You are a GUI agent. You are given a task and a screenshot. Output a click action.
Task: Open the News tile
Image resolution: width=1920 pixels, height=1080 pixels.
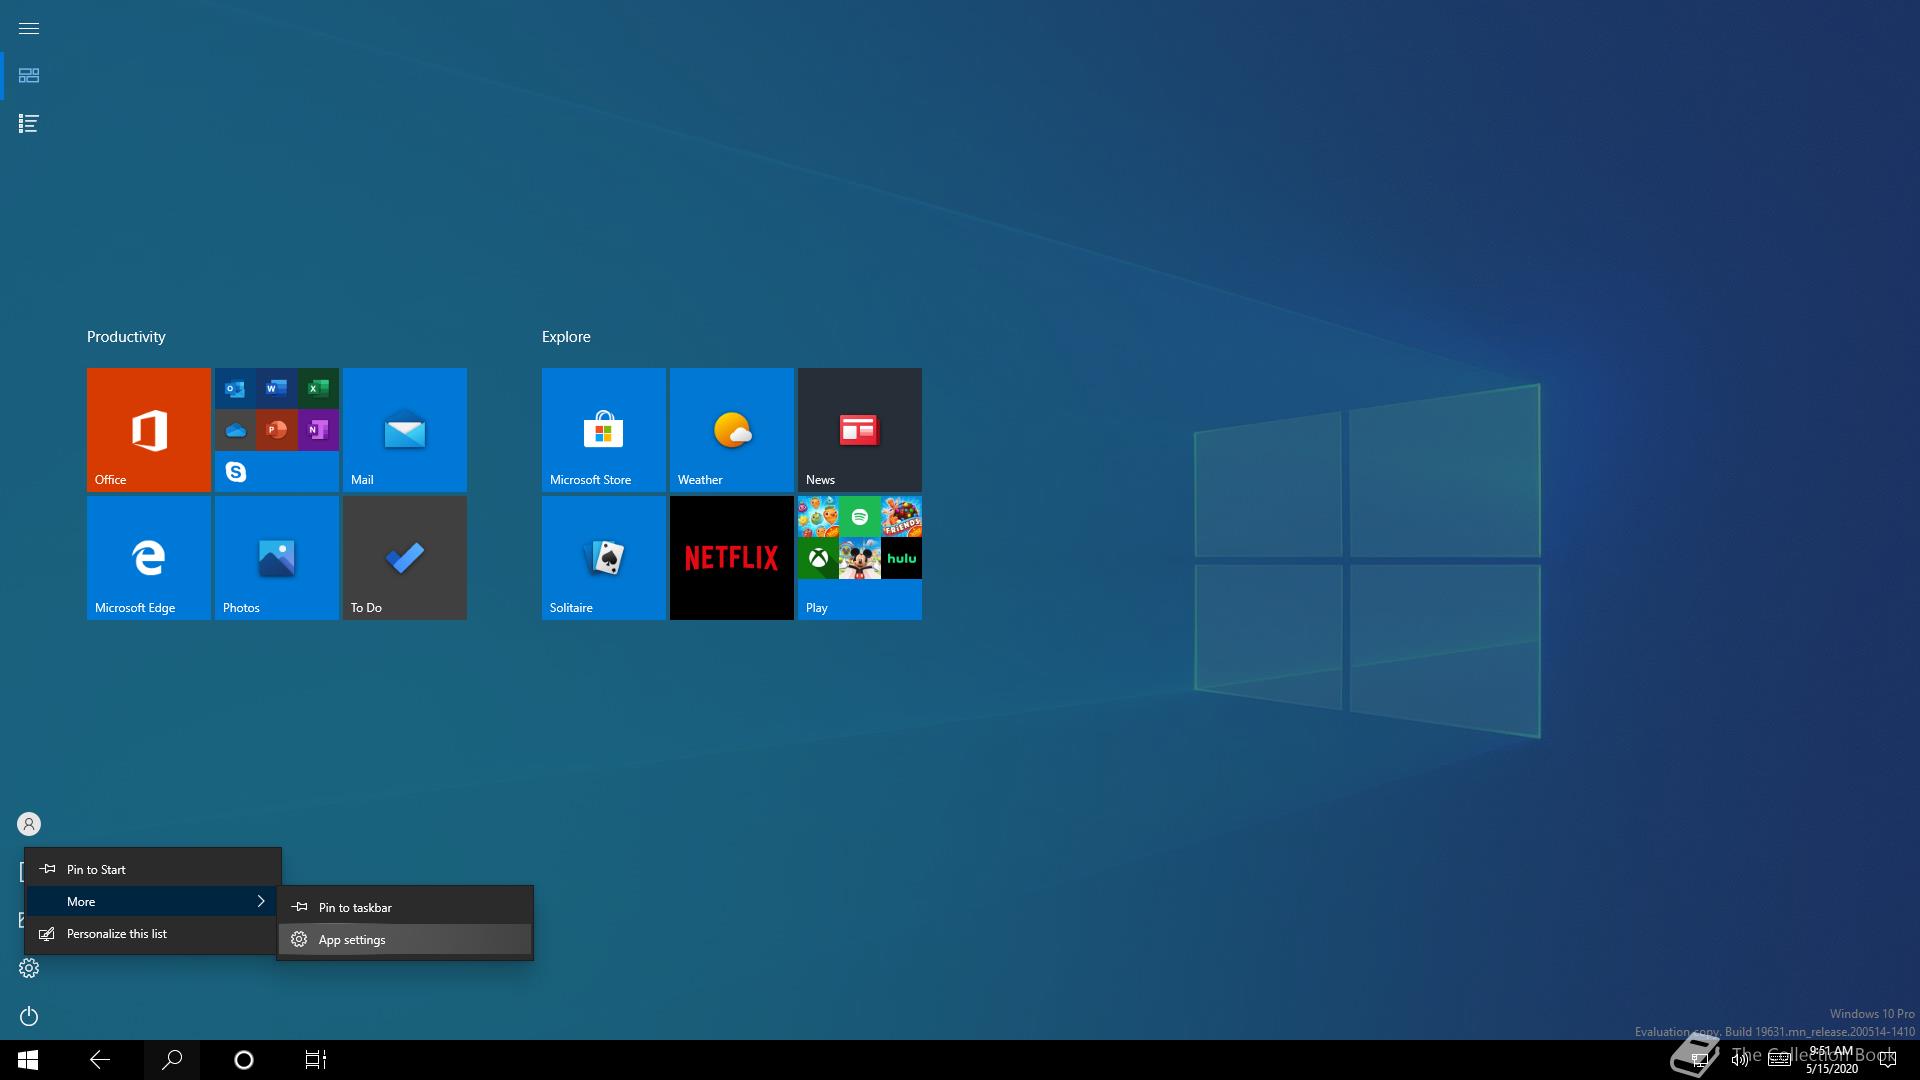tap(859, 430)
